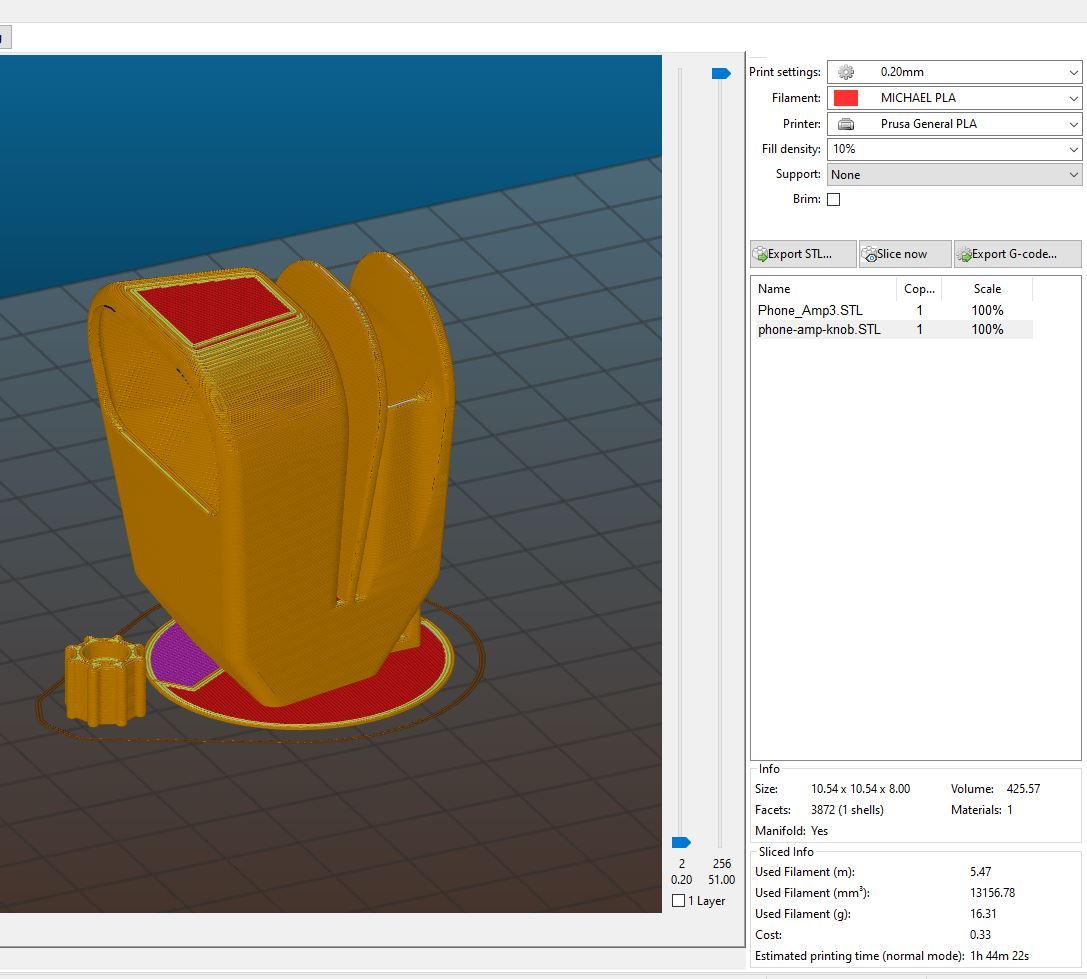The width and height of the screenshot is (1087, 979).
Task: Click the Scale column header
Action: click(987, 289)
